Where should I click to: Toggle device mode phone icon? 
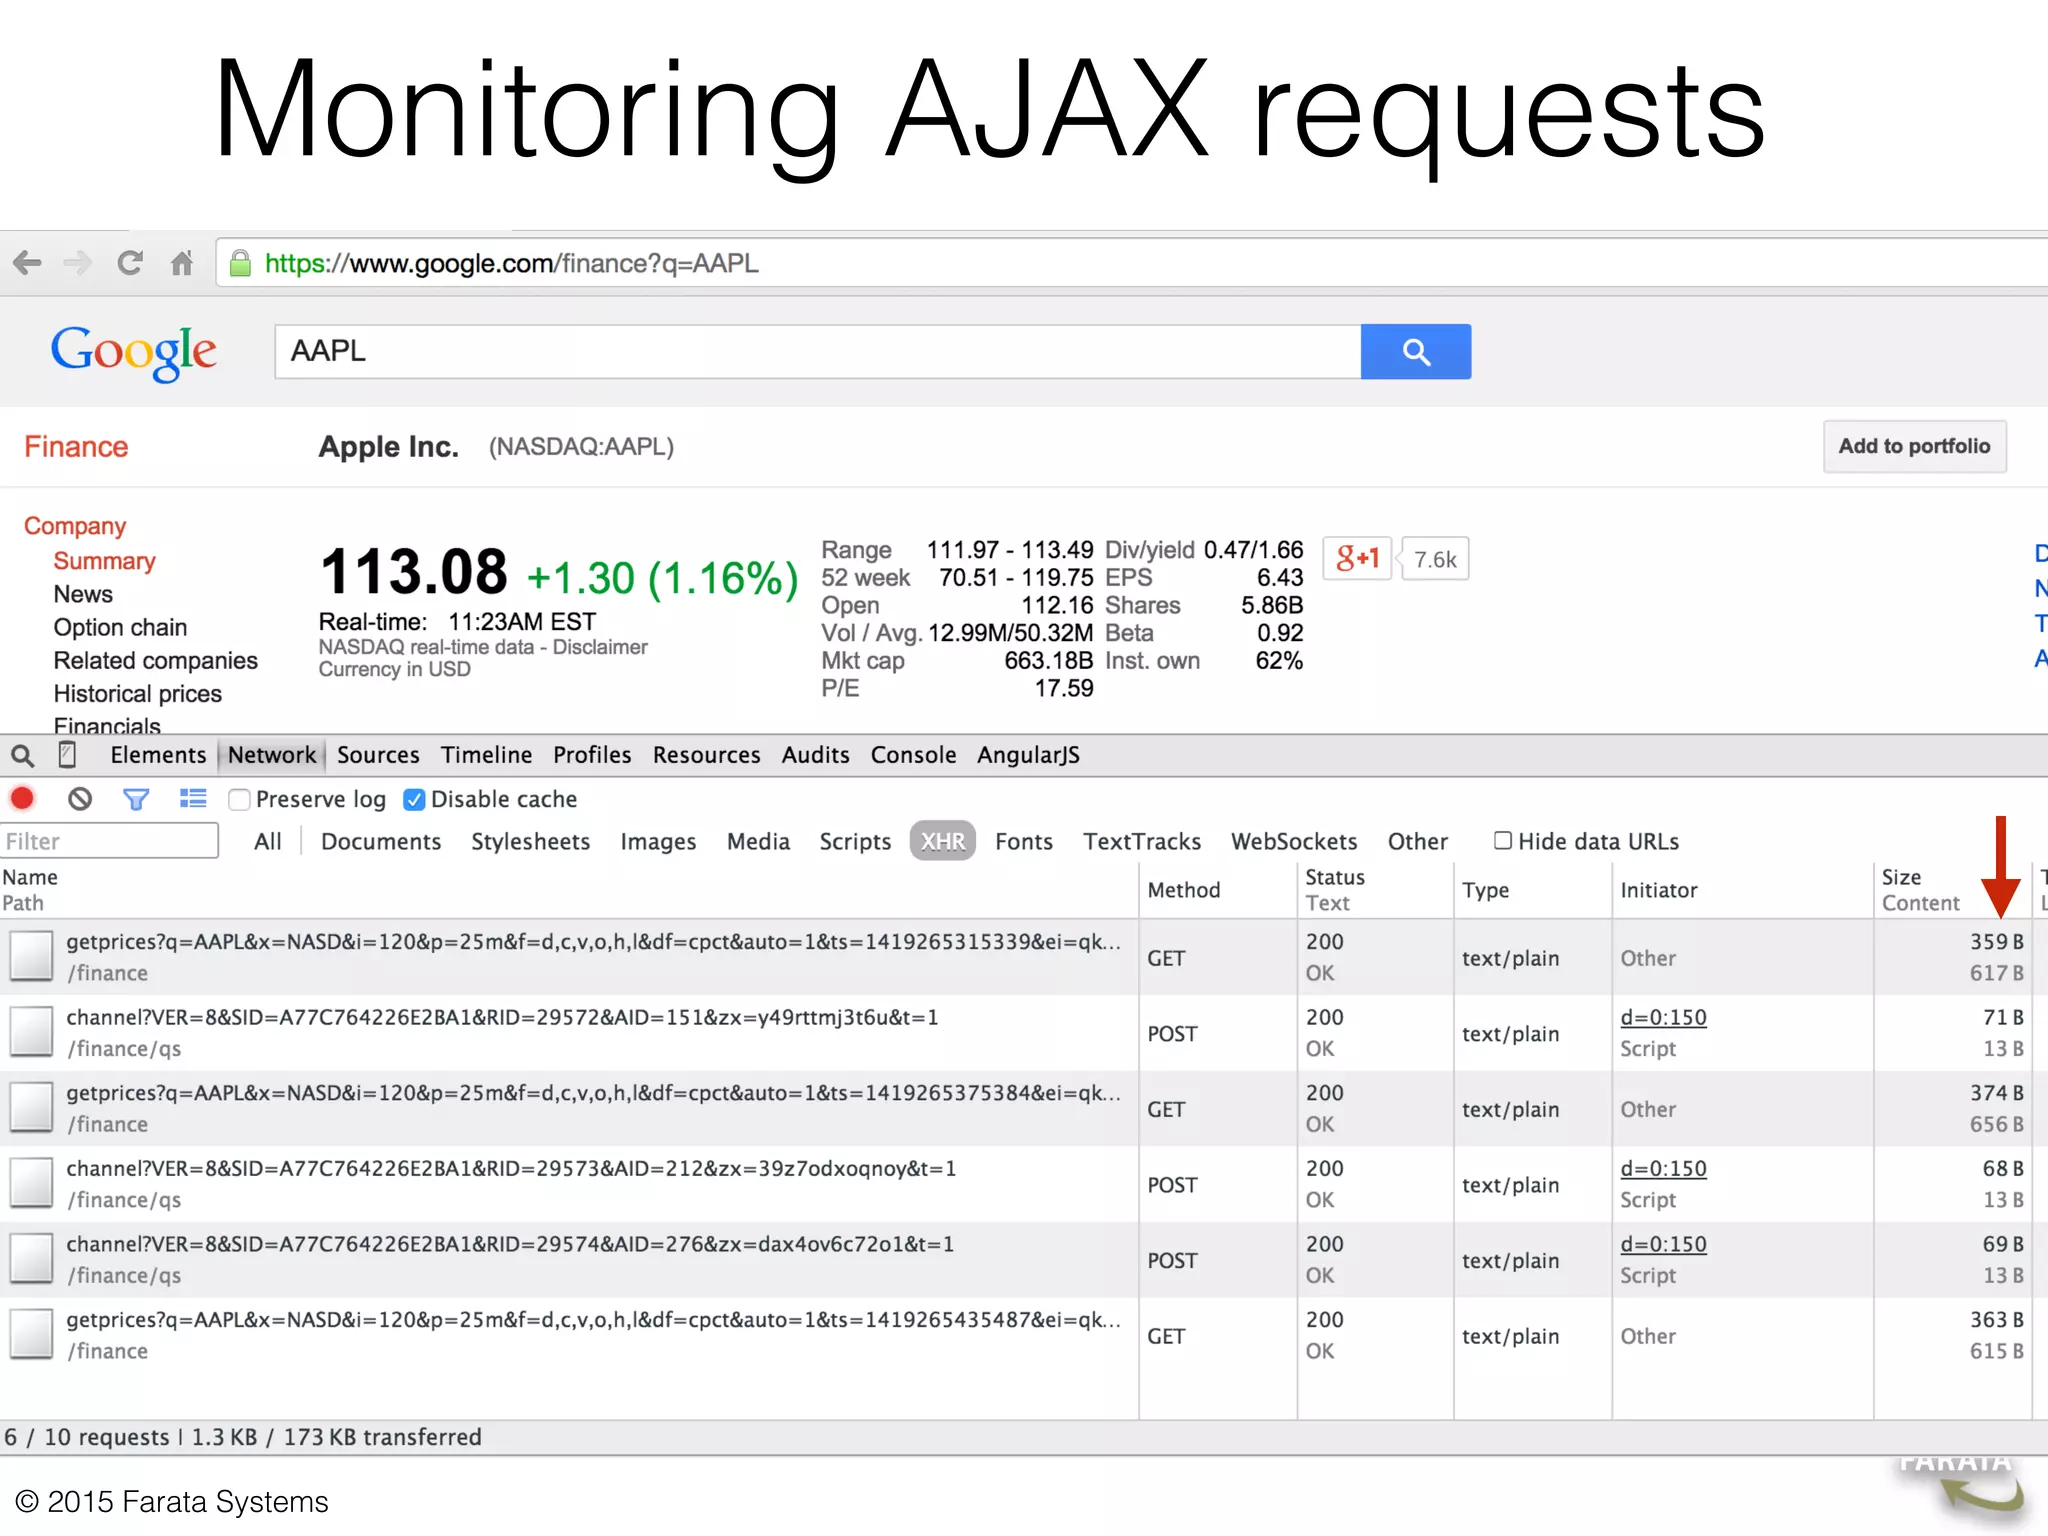[67, 756]
